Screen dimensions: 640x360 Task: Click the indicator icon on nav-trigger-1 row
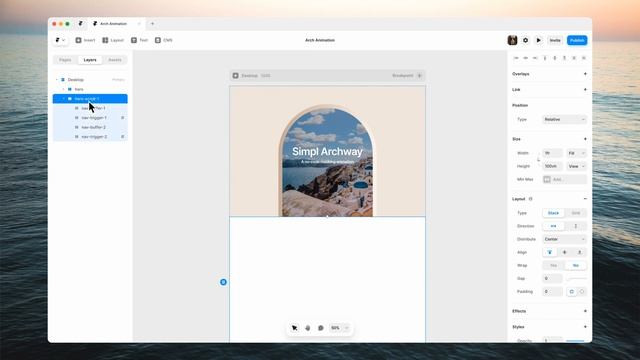tap(122, 118)
